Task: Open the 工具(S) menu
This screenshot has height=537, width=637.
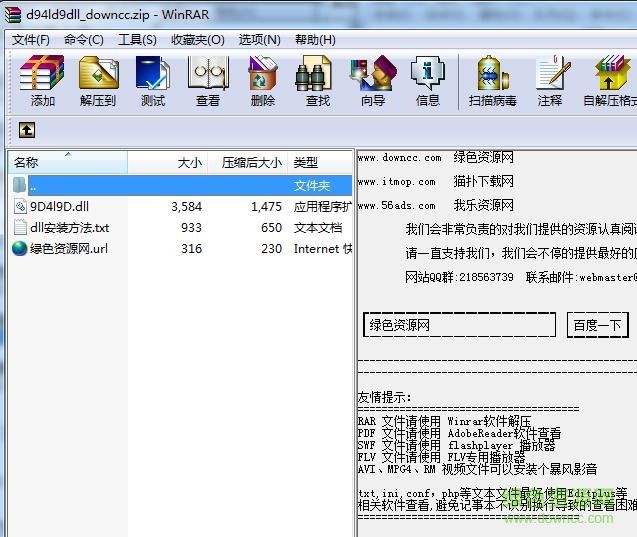Action: pyautogui.click(x=137, y=40)
